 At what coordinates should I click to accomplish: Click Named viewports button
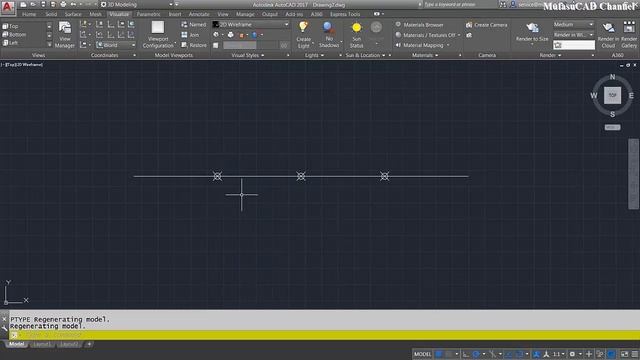click(194, 24)
